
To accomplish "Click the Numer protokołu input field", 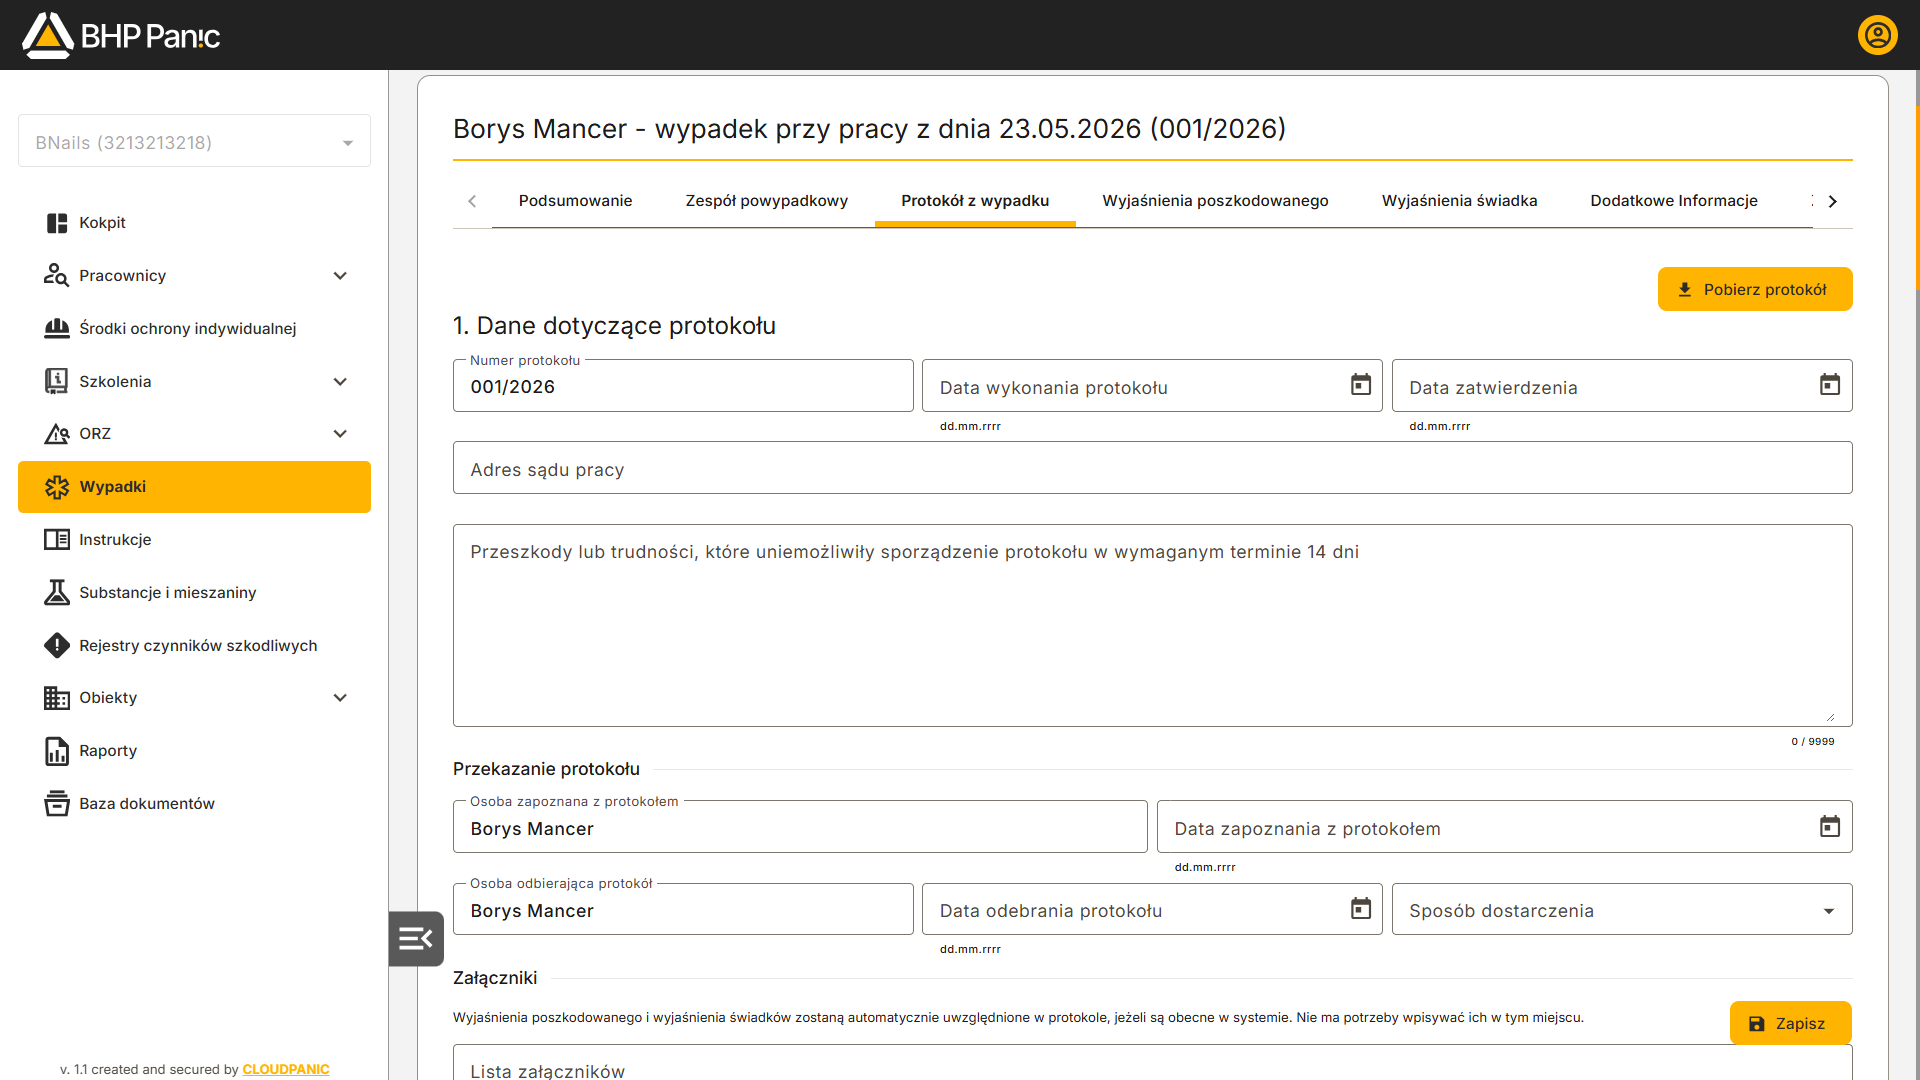I will point(683,386).
